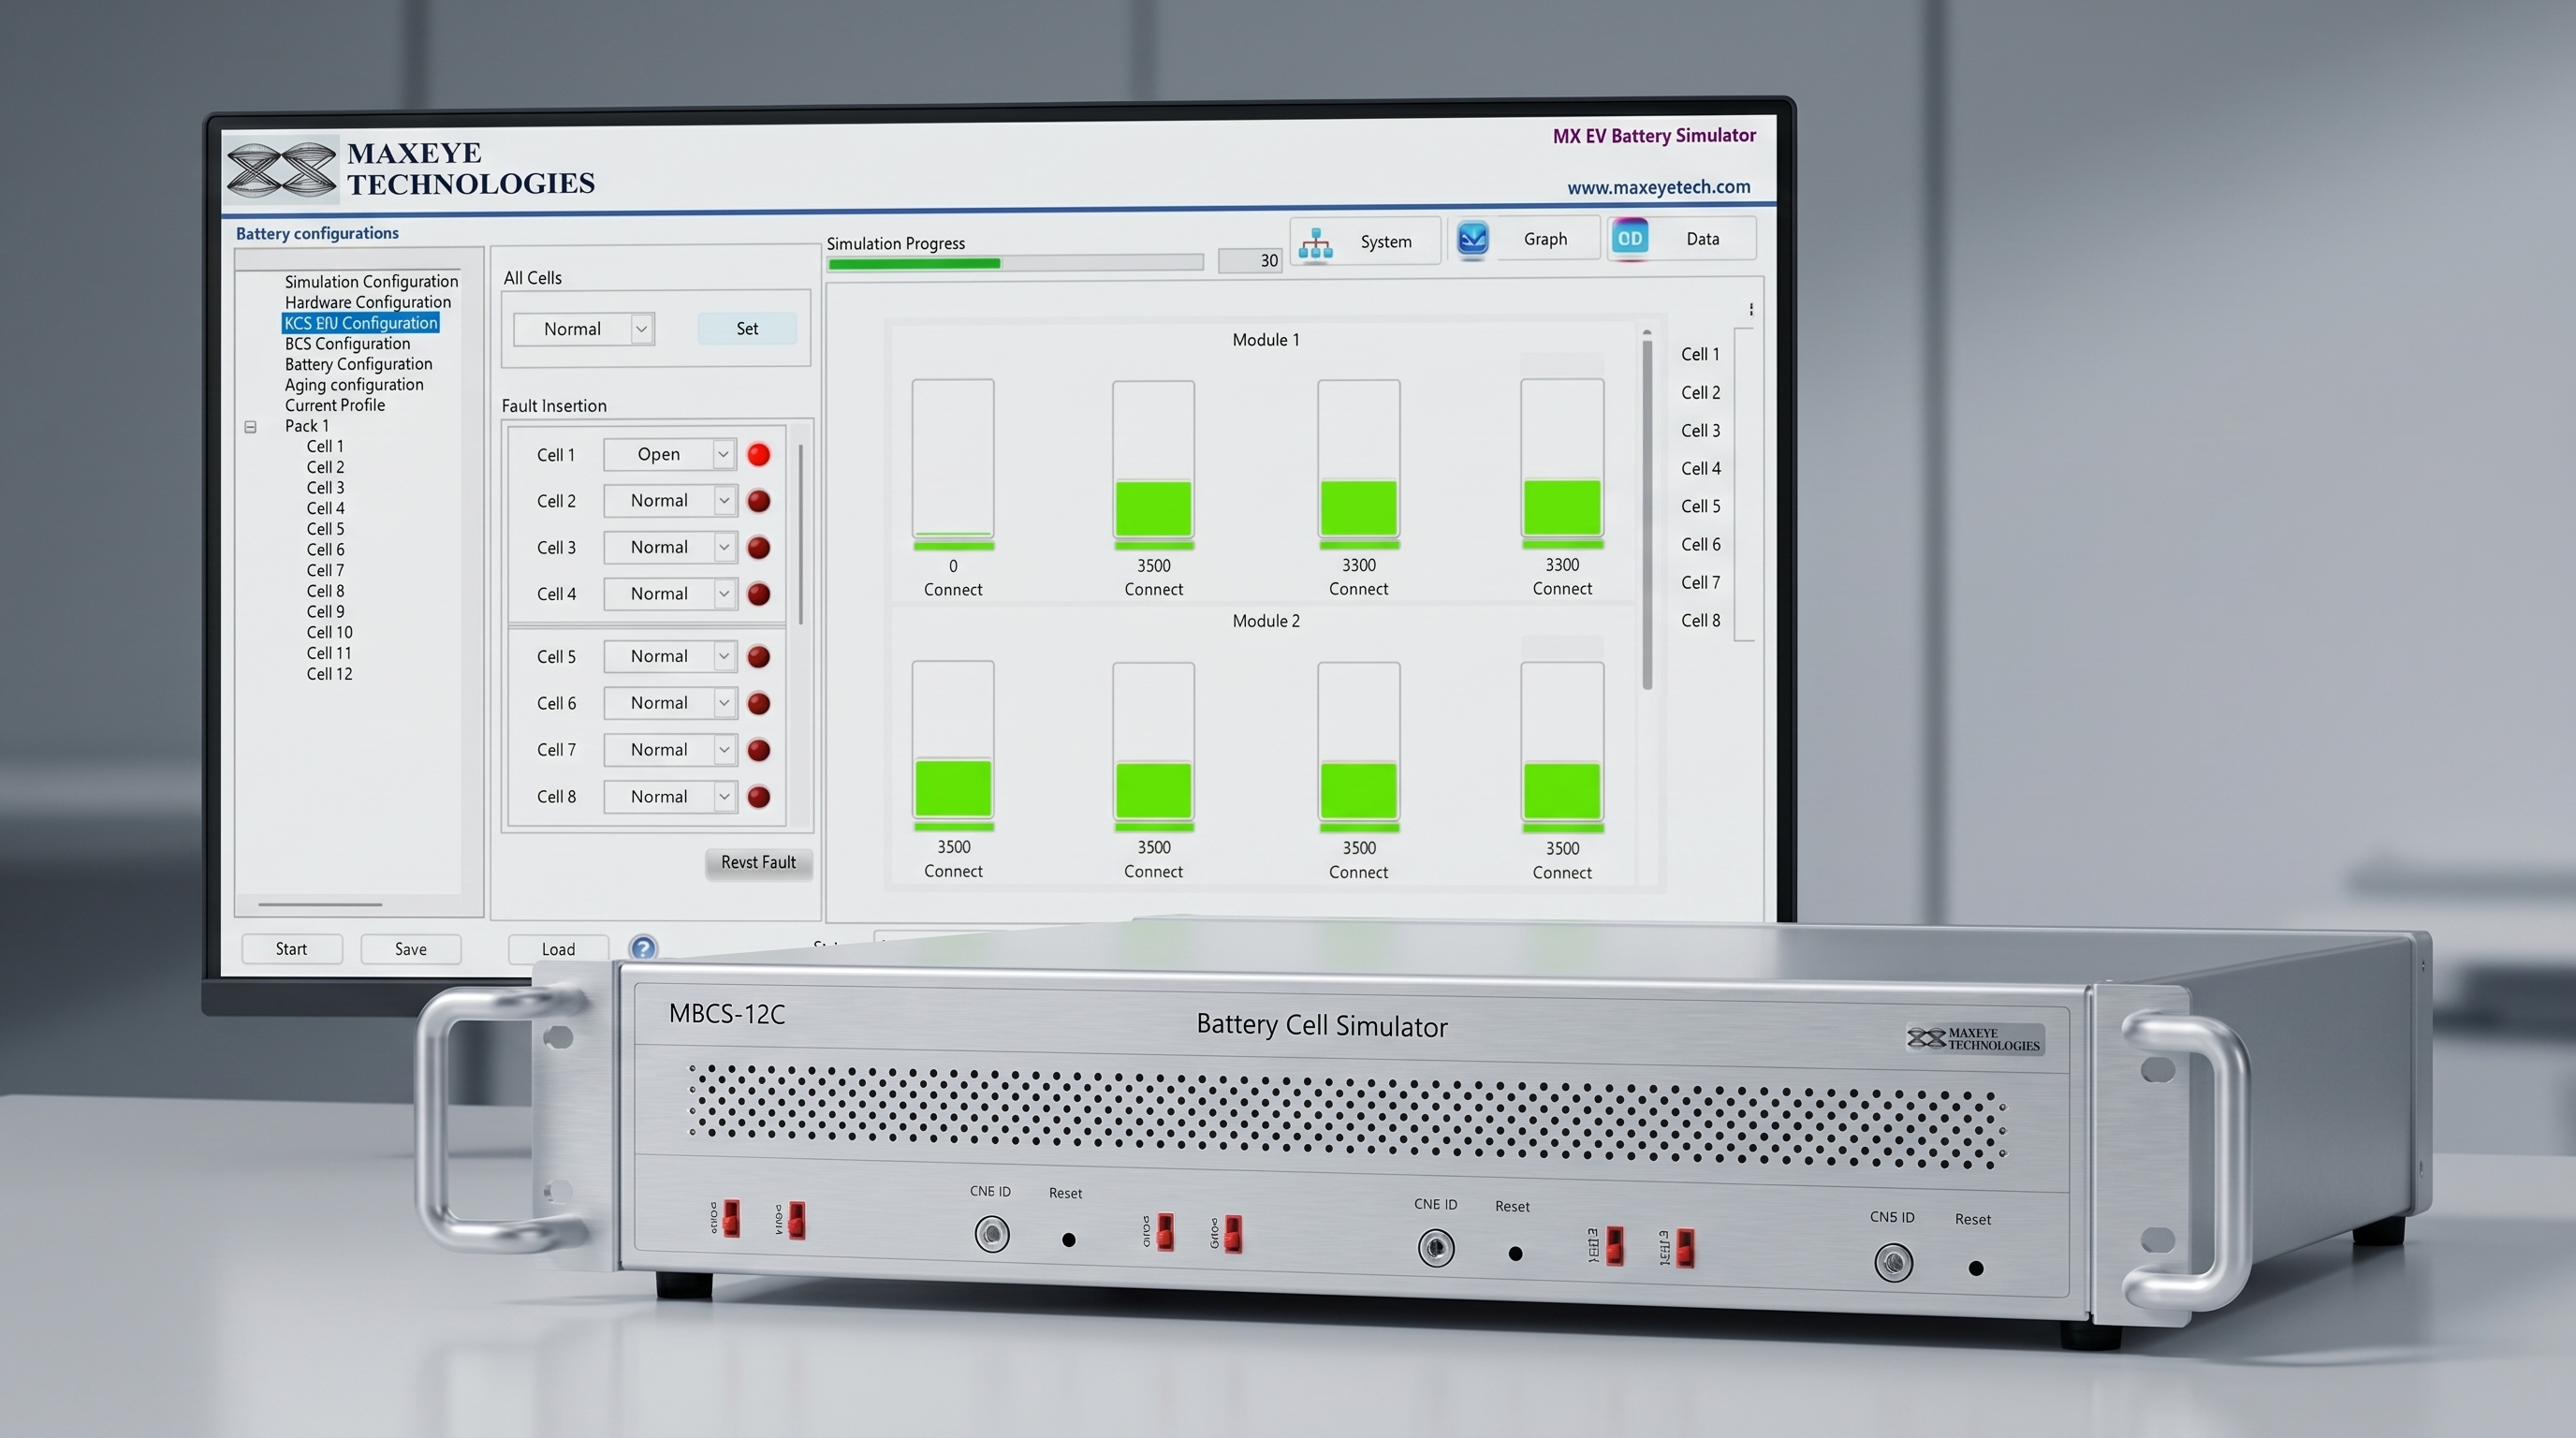Image resolution: width=2576 pixels, height=1438 pixels.
Task: Click the Maxeye Technologies logo in the app header
Action: (x=281, y=169)
